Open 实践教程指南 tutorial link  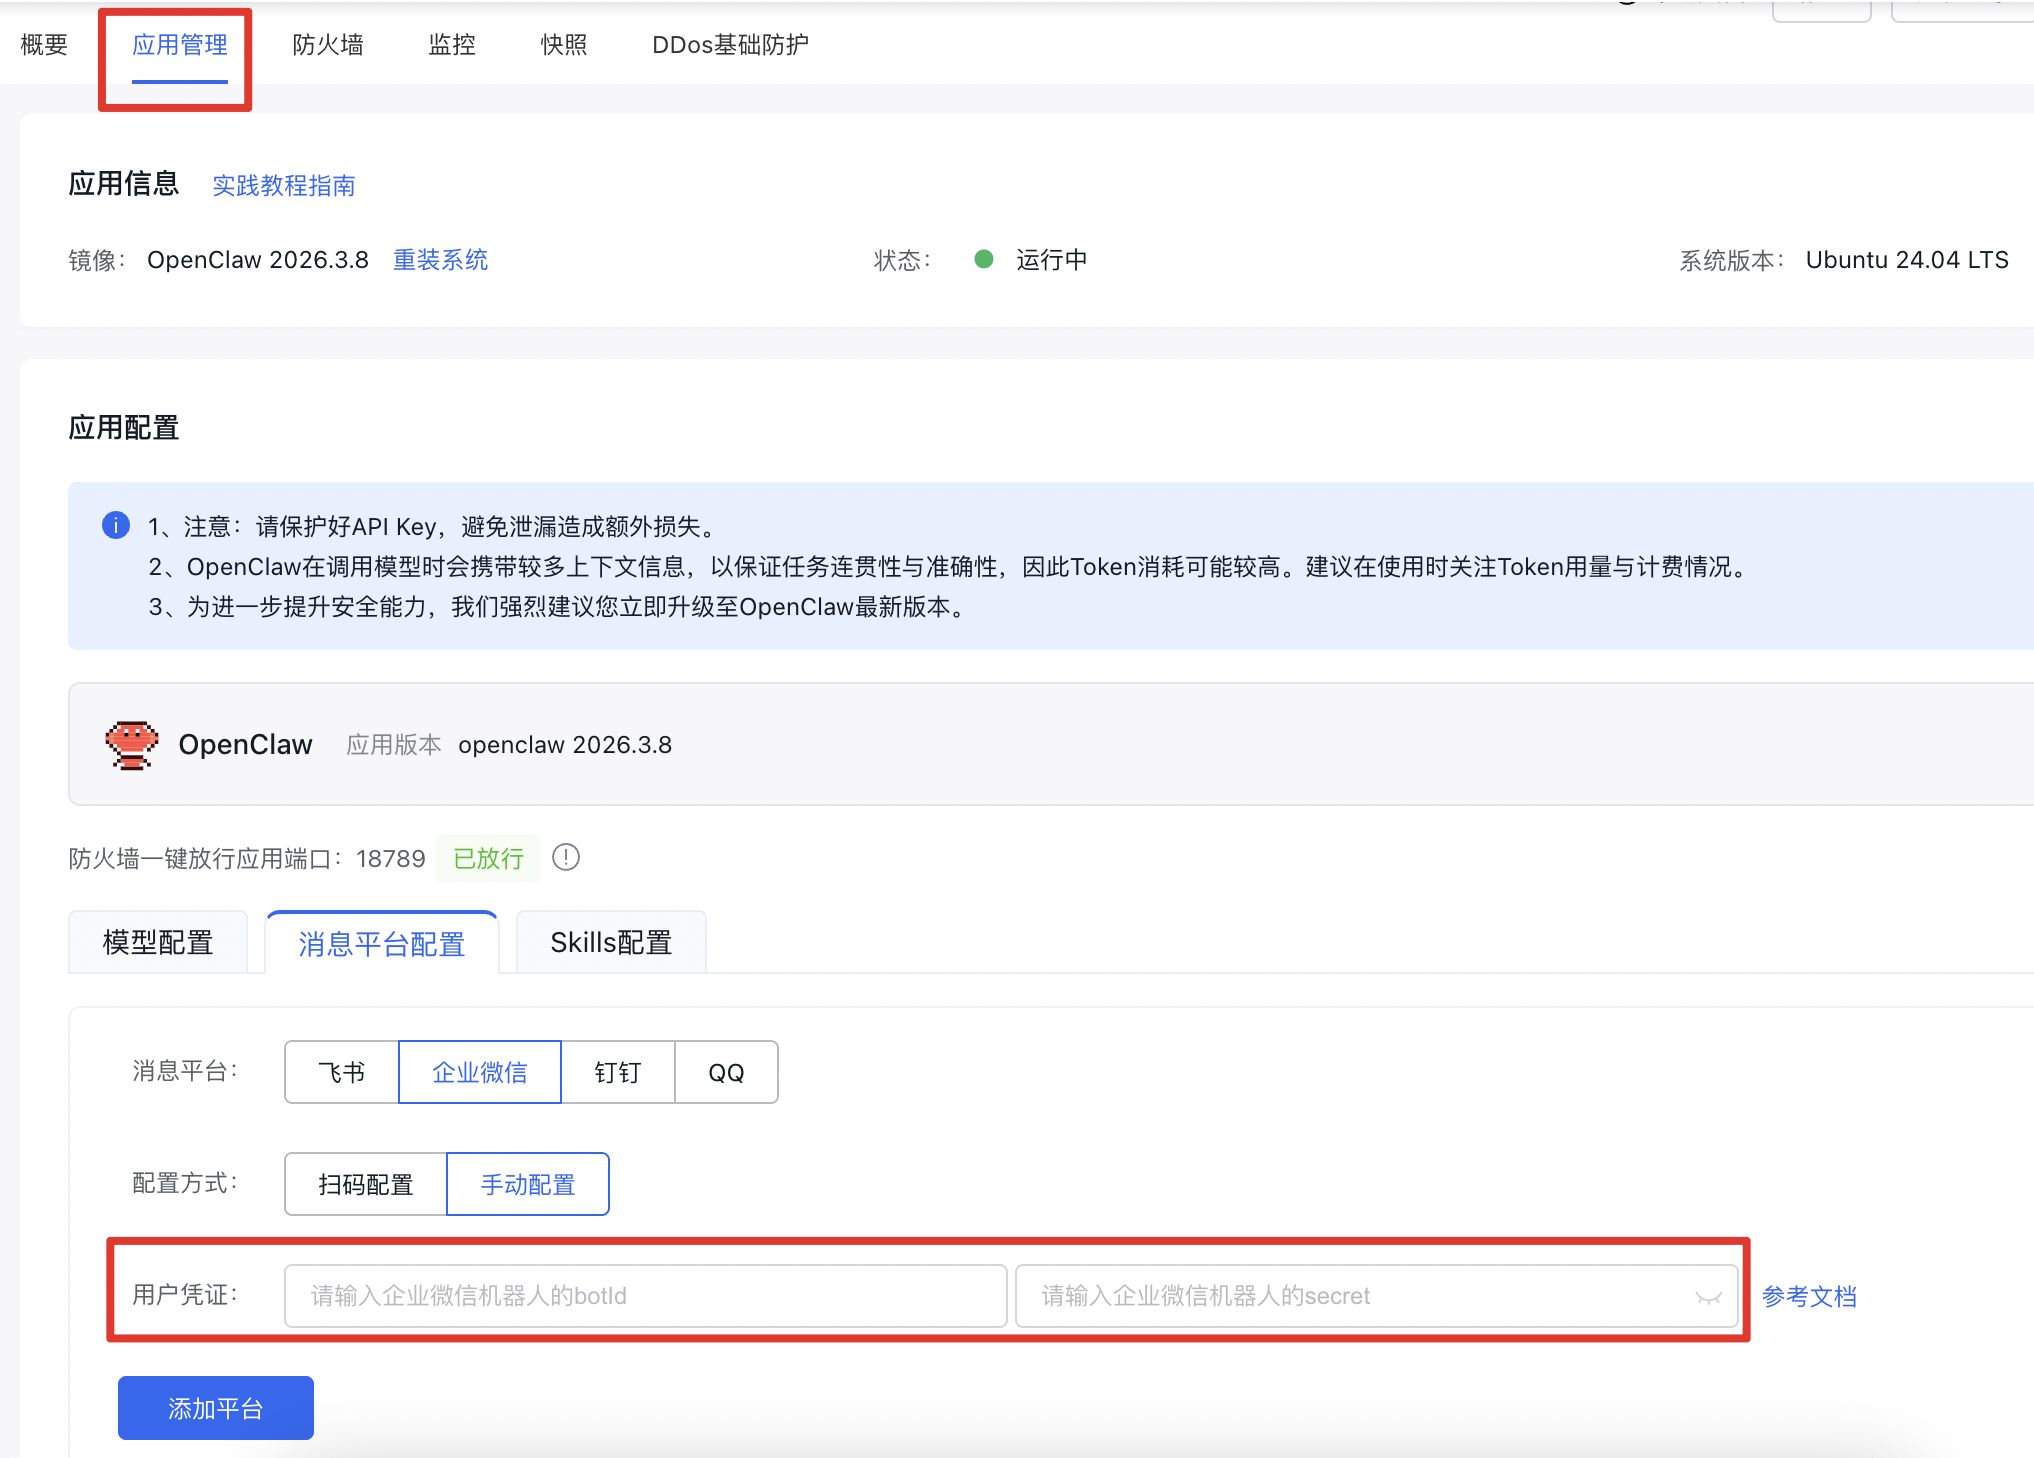tap(284, 186)
